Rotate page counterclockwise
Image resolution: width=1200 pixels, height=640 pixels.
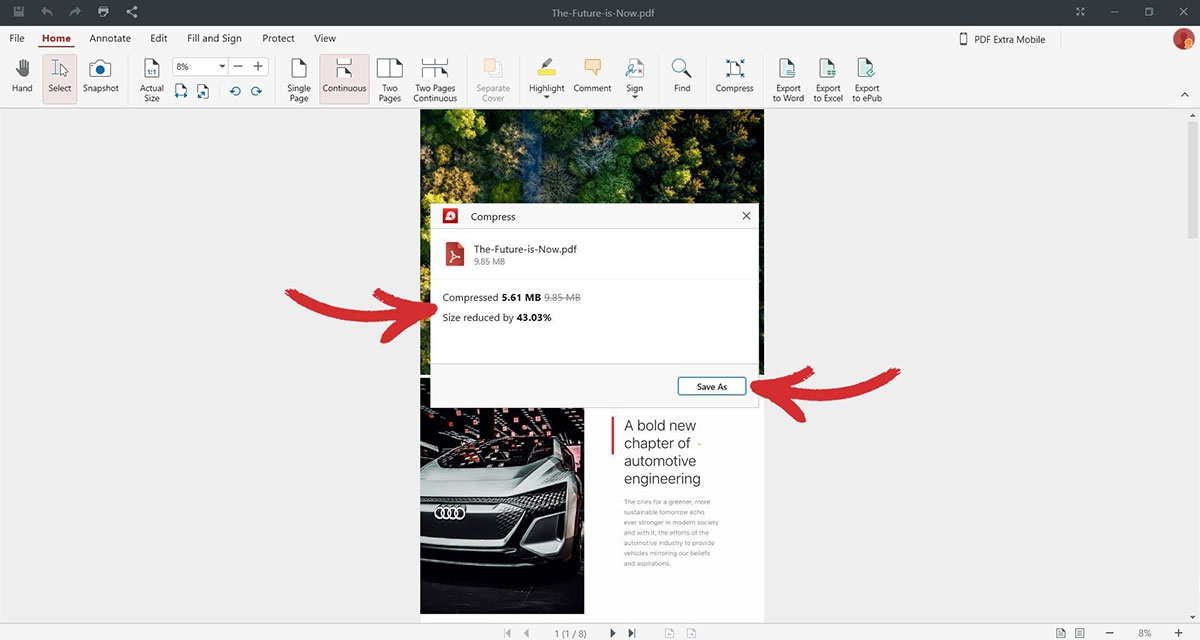pyautogui.click(x=235, y=91)
